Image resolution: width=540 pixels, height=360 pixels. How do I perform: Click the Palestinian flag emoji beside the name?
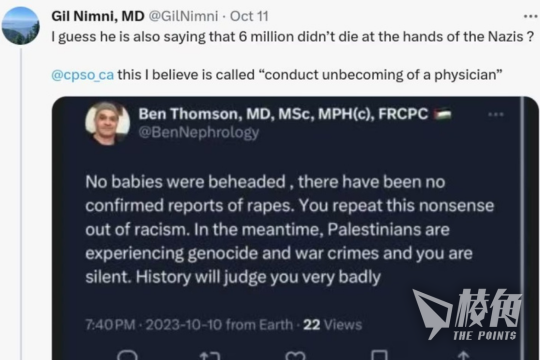443,114
